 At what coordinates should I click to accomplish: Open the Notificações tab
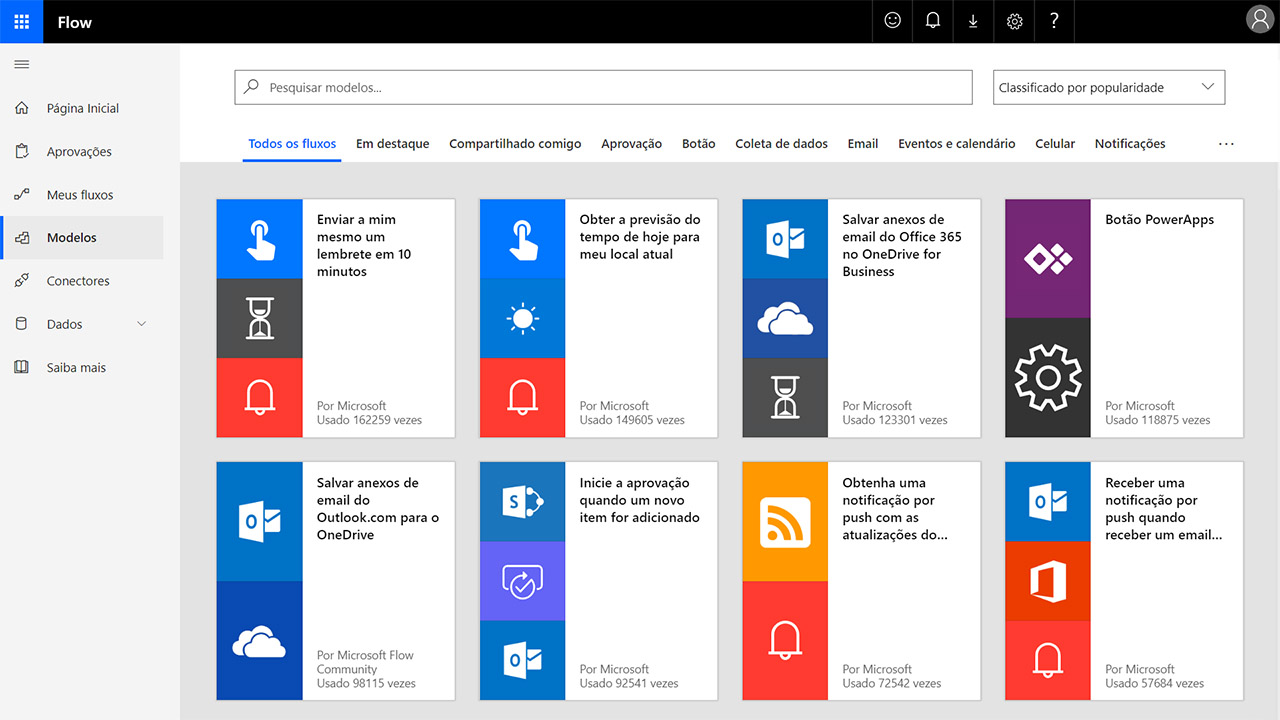pos(1130,144)
